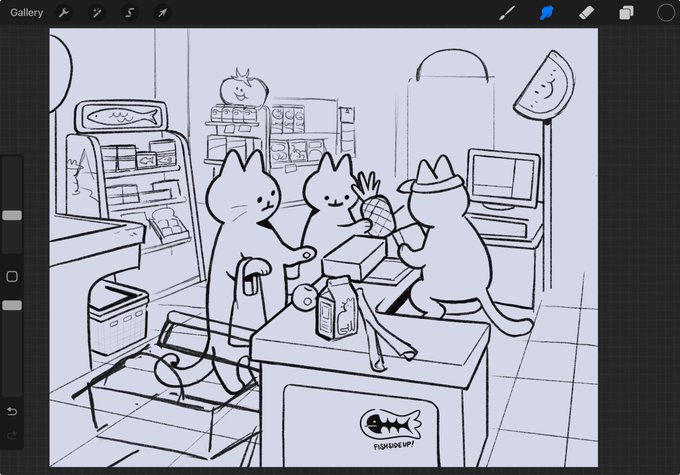This screenshot has height=475, width=680.
Task: Select the Smudge tool
Action: tap(546, 13)
